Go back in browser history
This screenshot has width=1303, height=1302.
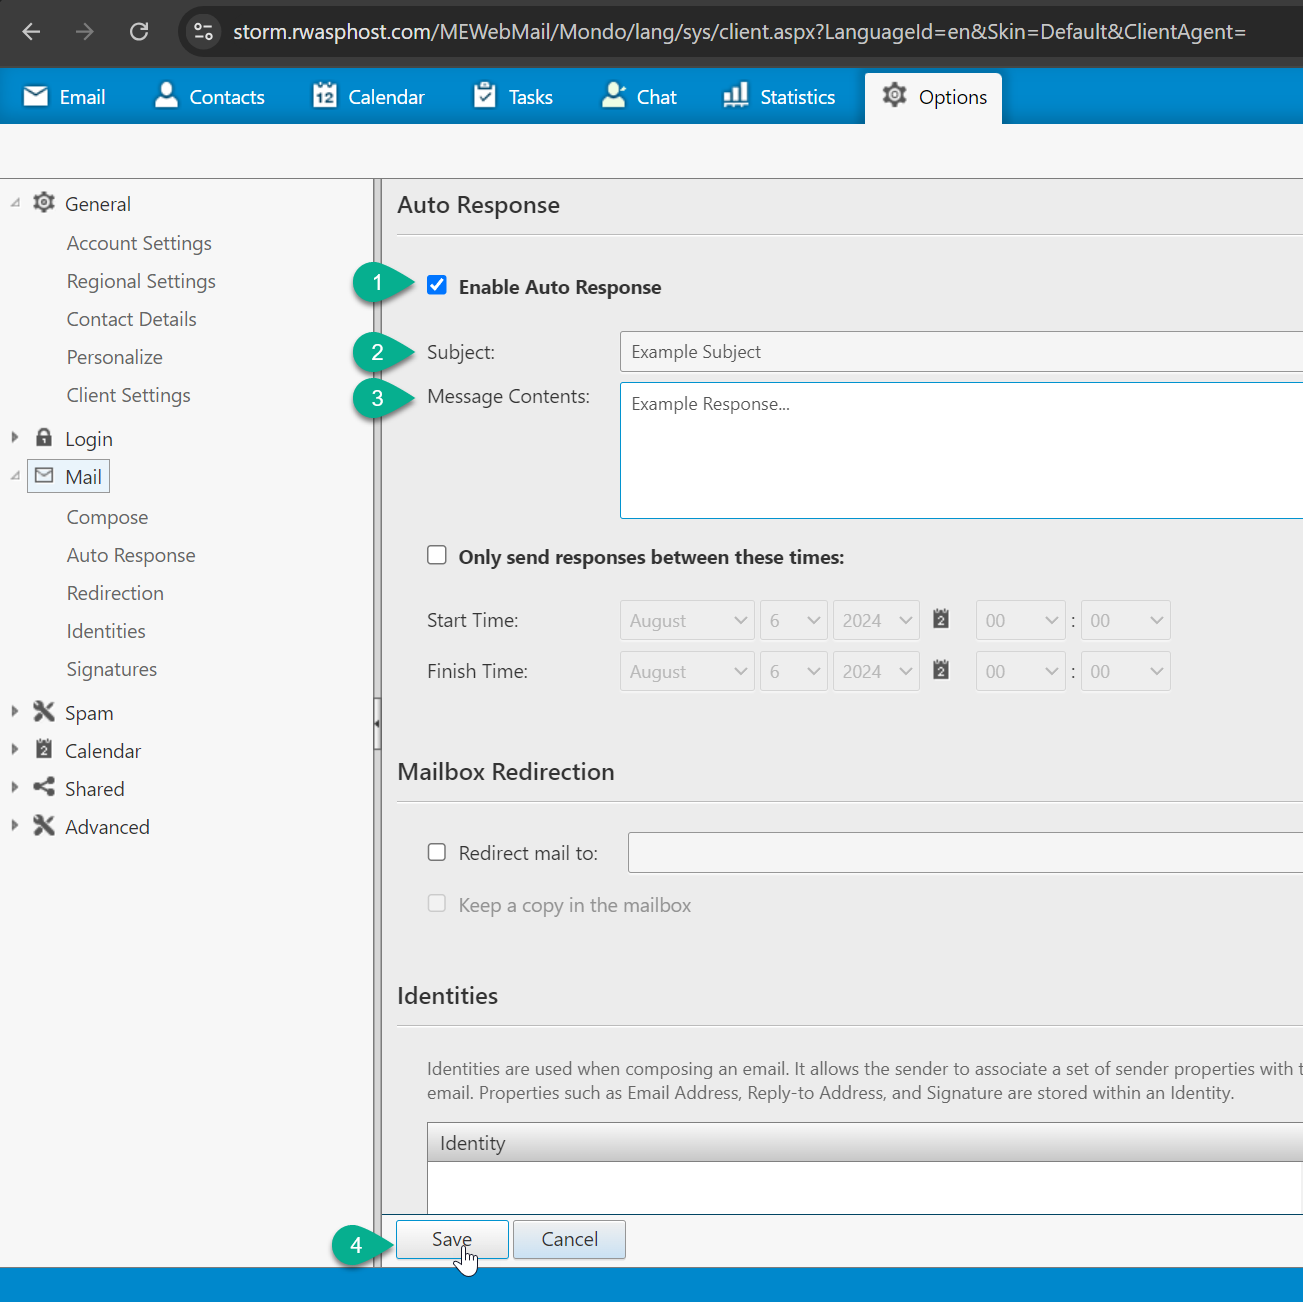32,32
